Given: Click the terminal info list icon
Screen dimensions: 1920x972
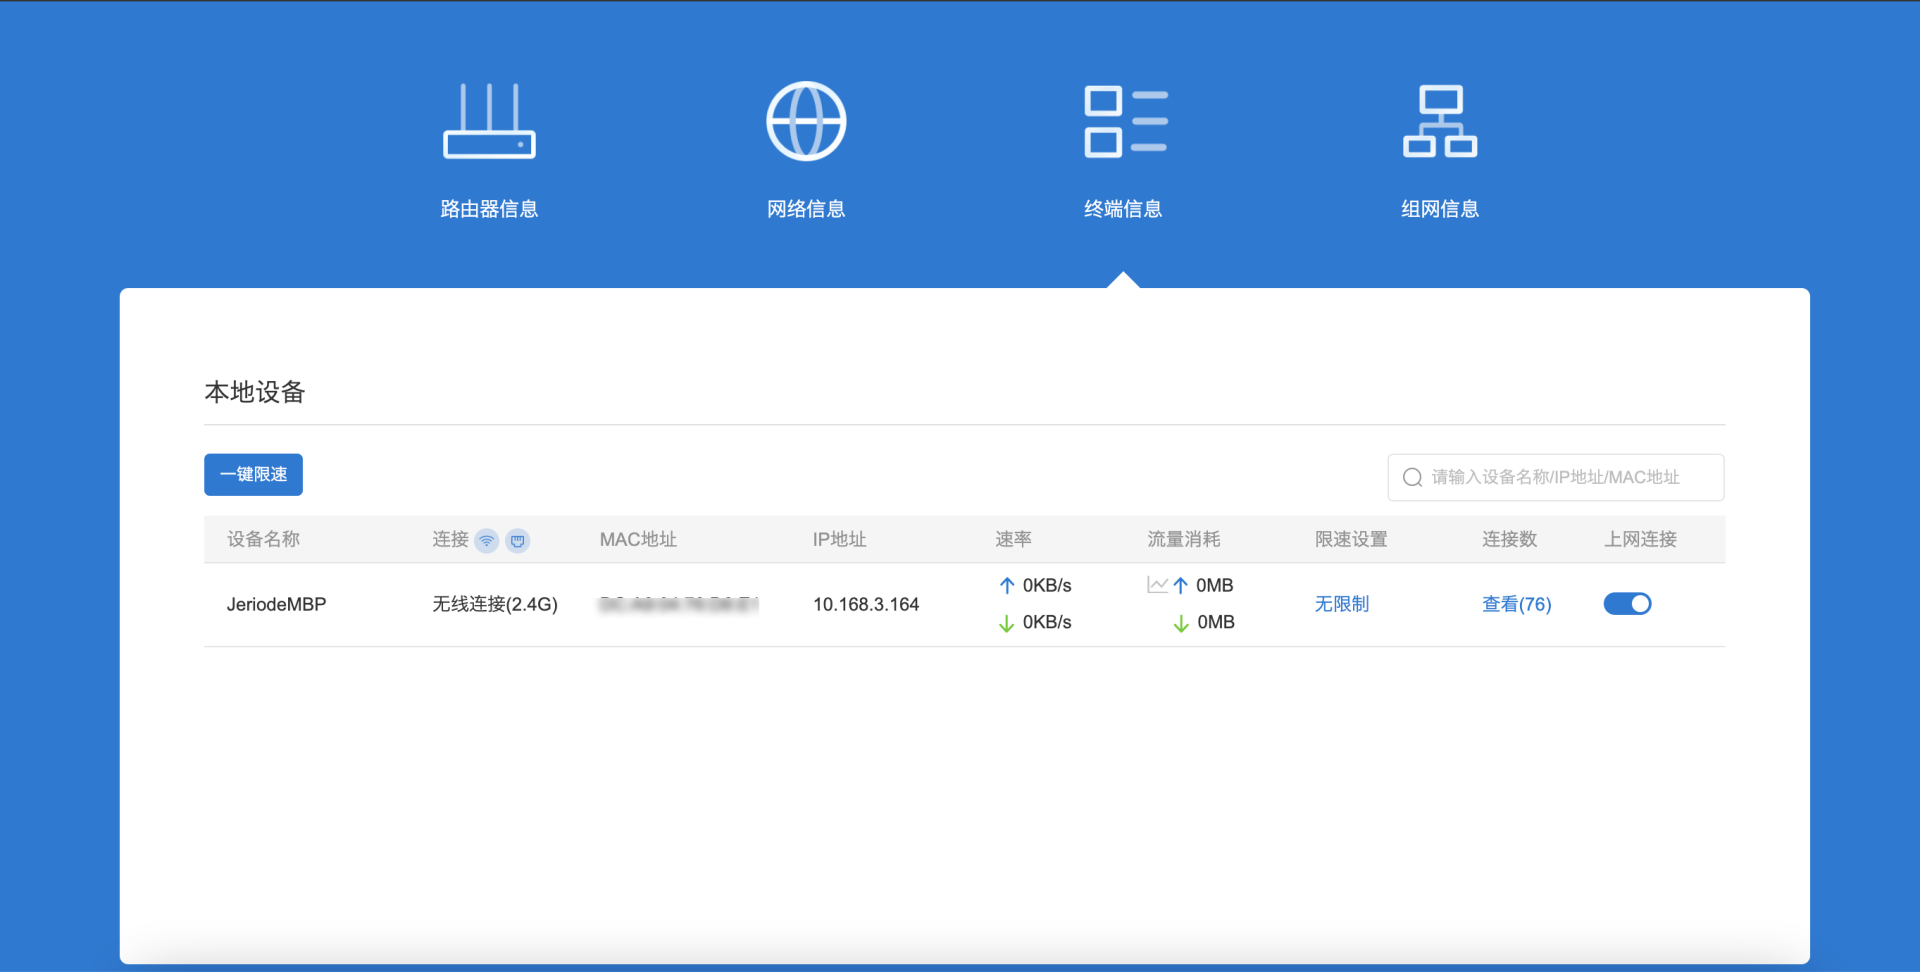Looking at the screenshot, I should click(x=1125, y=121).
